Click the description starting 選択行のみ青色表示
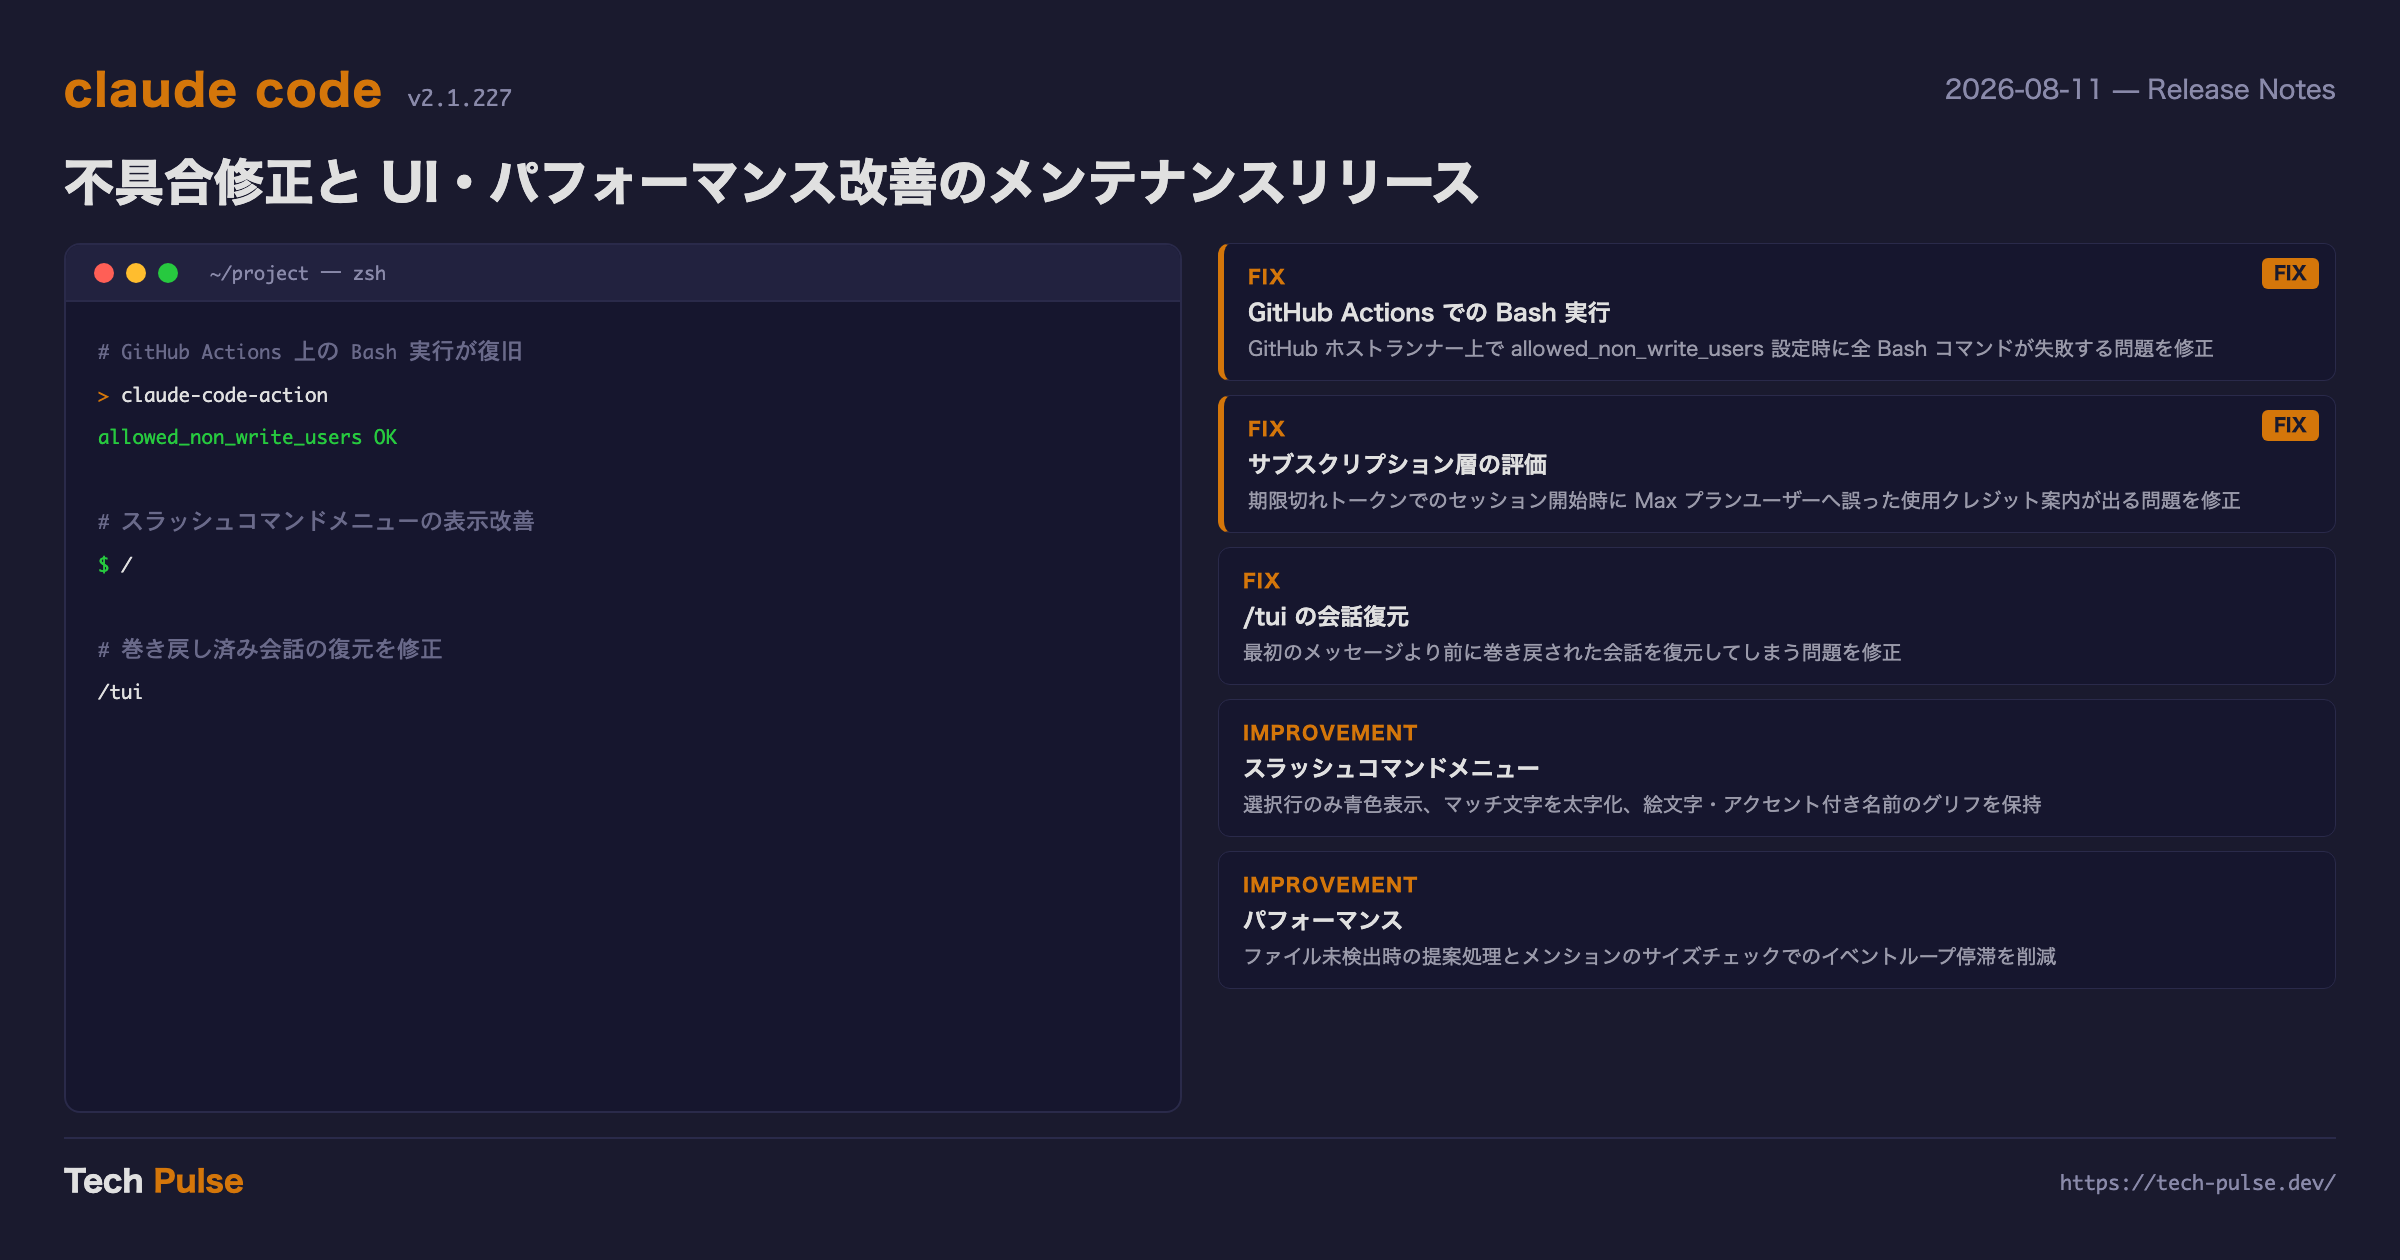Image resolution: width=2400 pixels, height=1260 pixels. coord(1642,805)
